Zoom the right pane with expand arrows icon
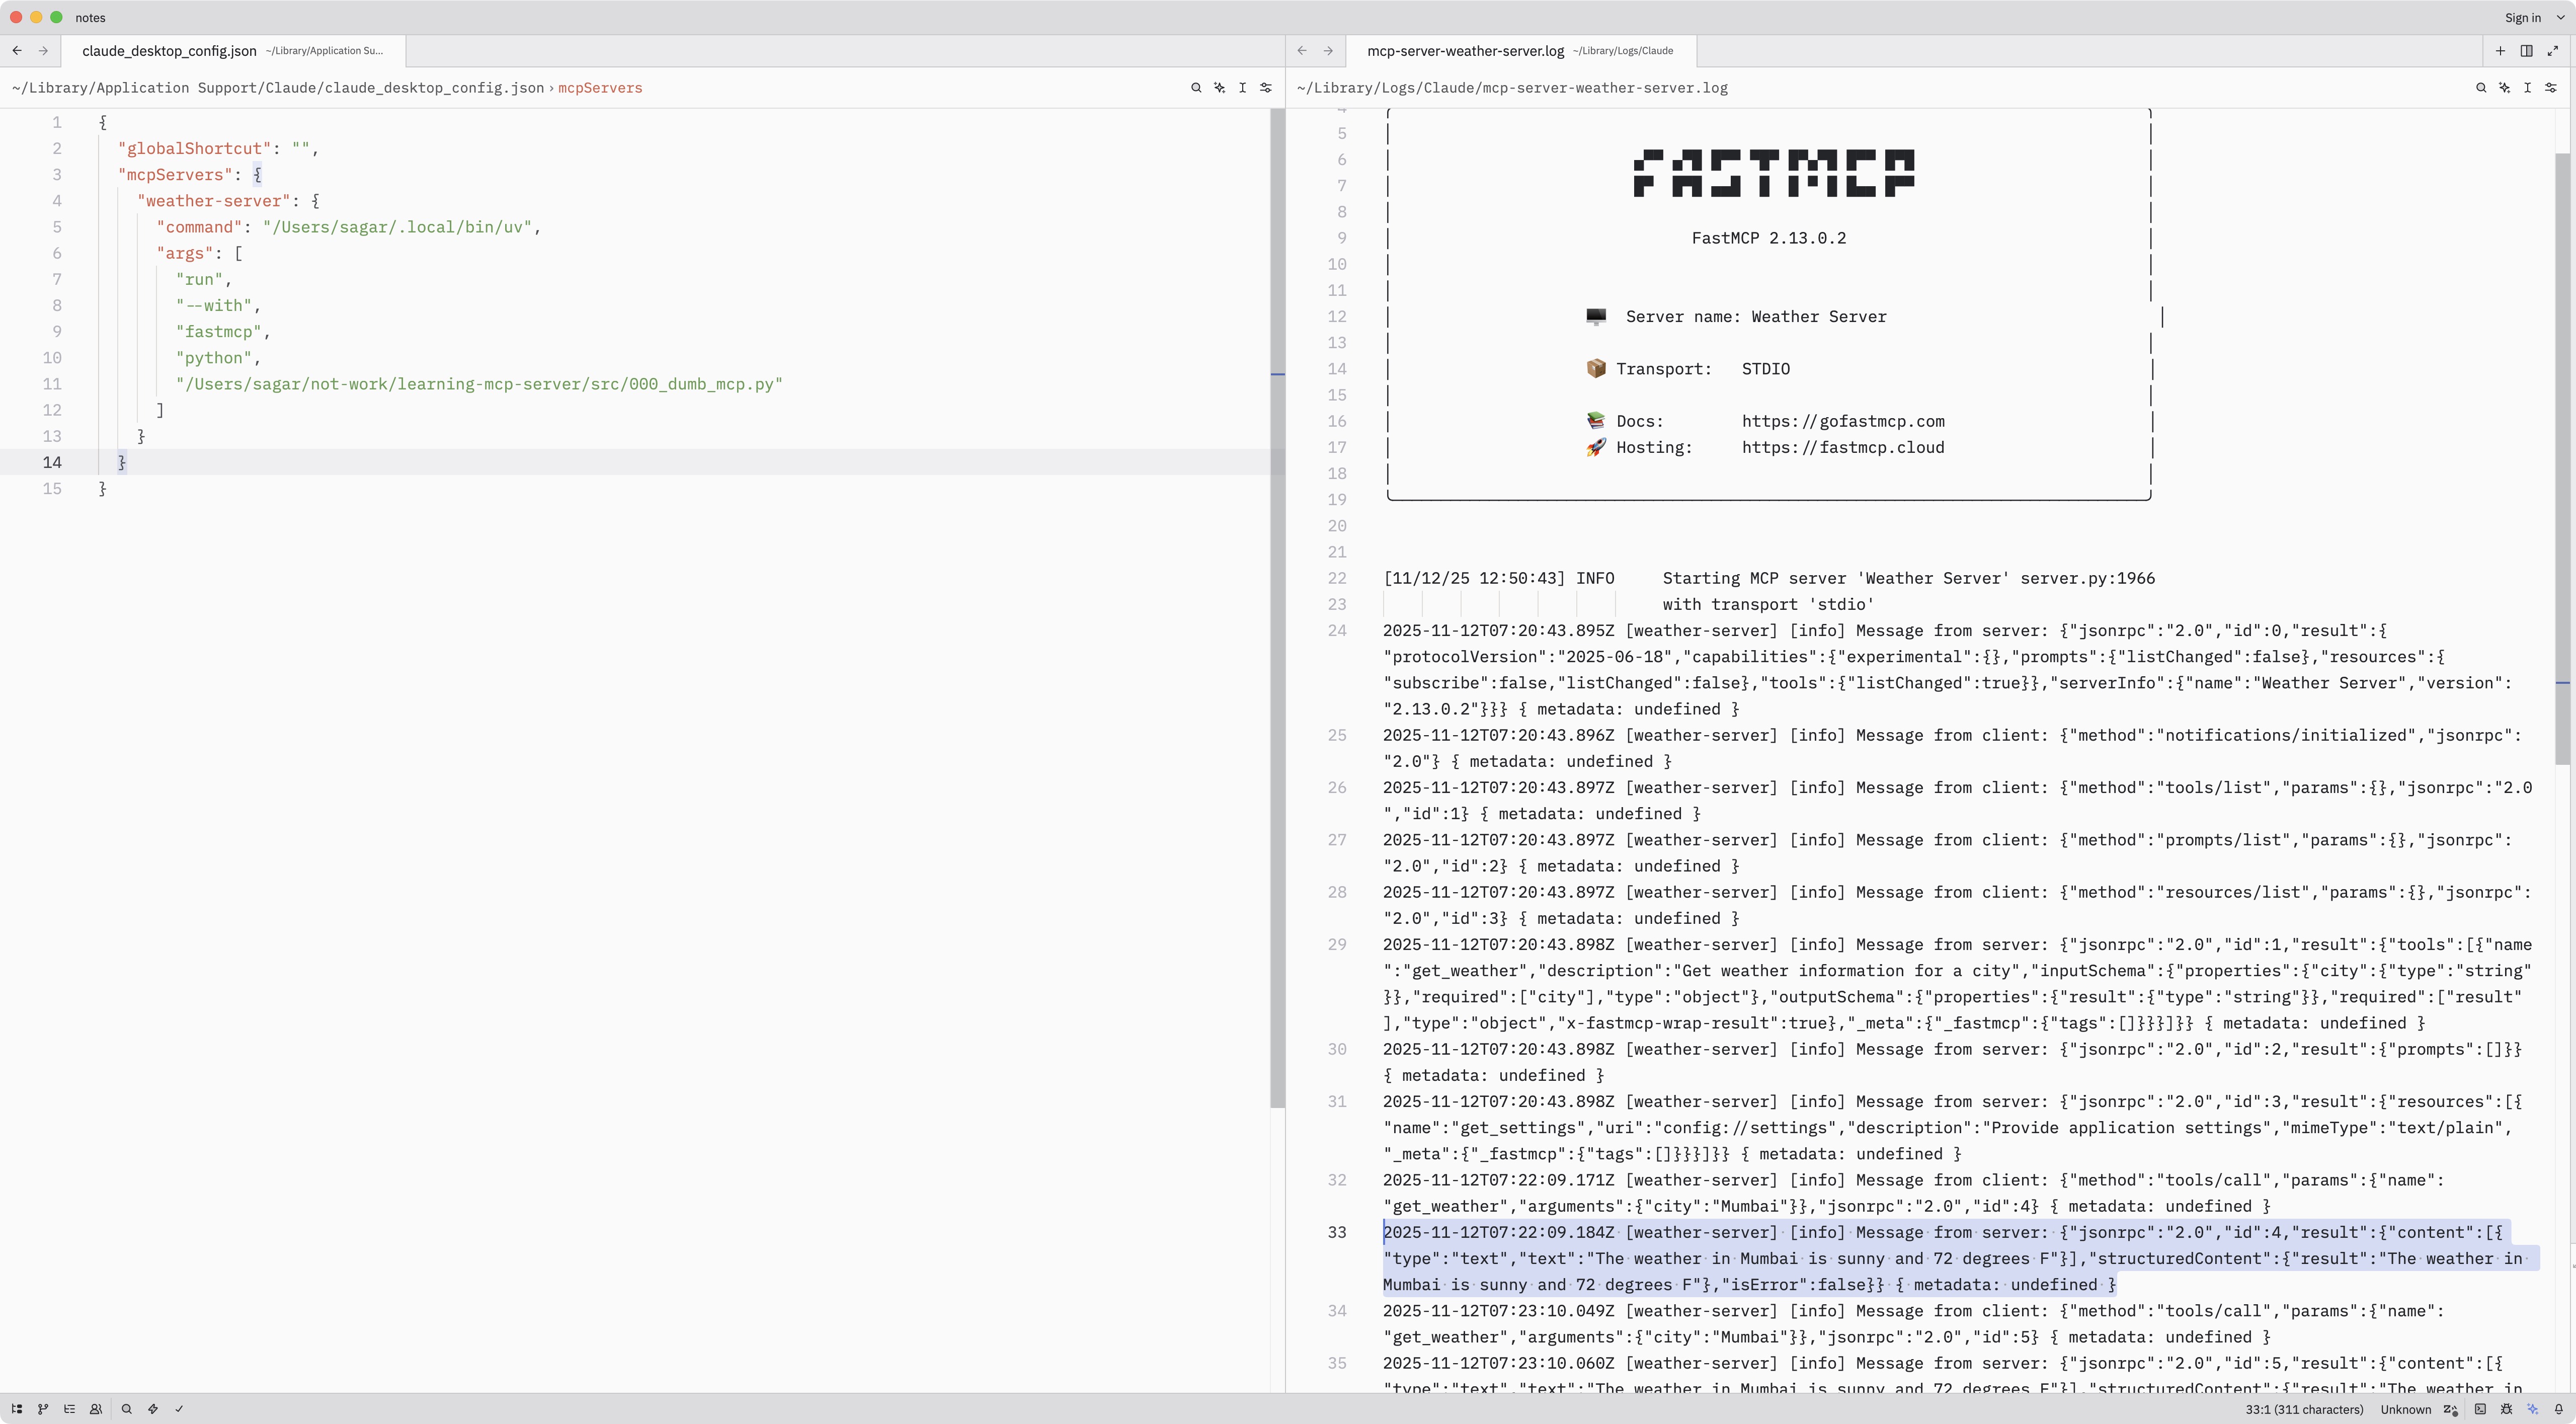Viewport: 2576px width, 1424px height. tap(2552, 51)
